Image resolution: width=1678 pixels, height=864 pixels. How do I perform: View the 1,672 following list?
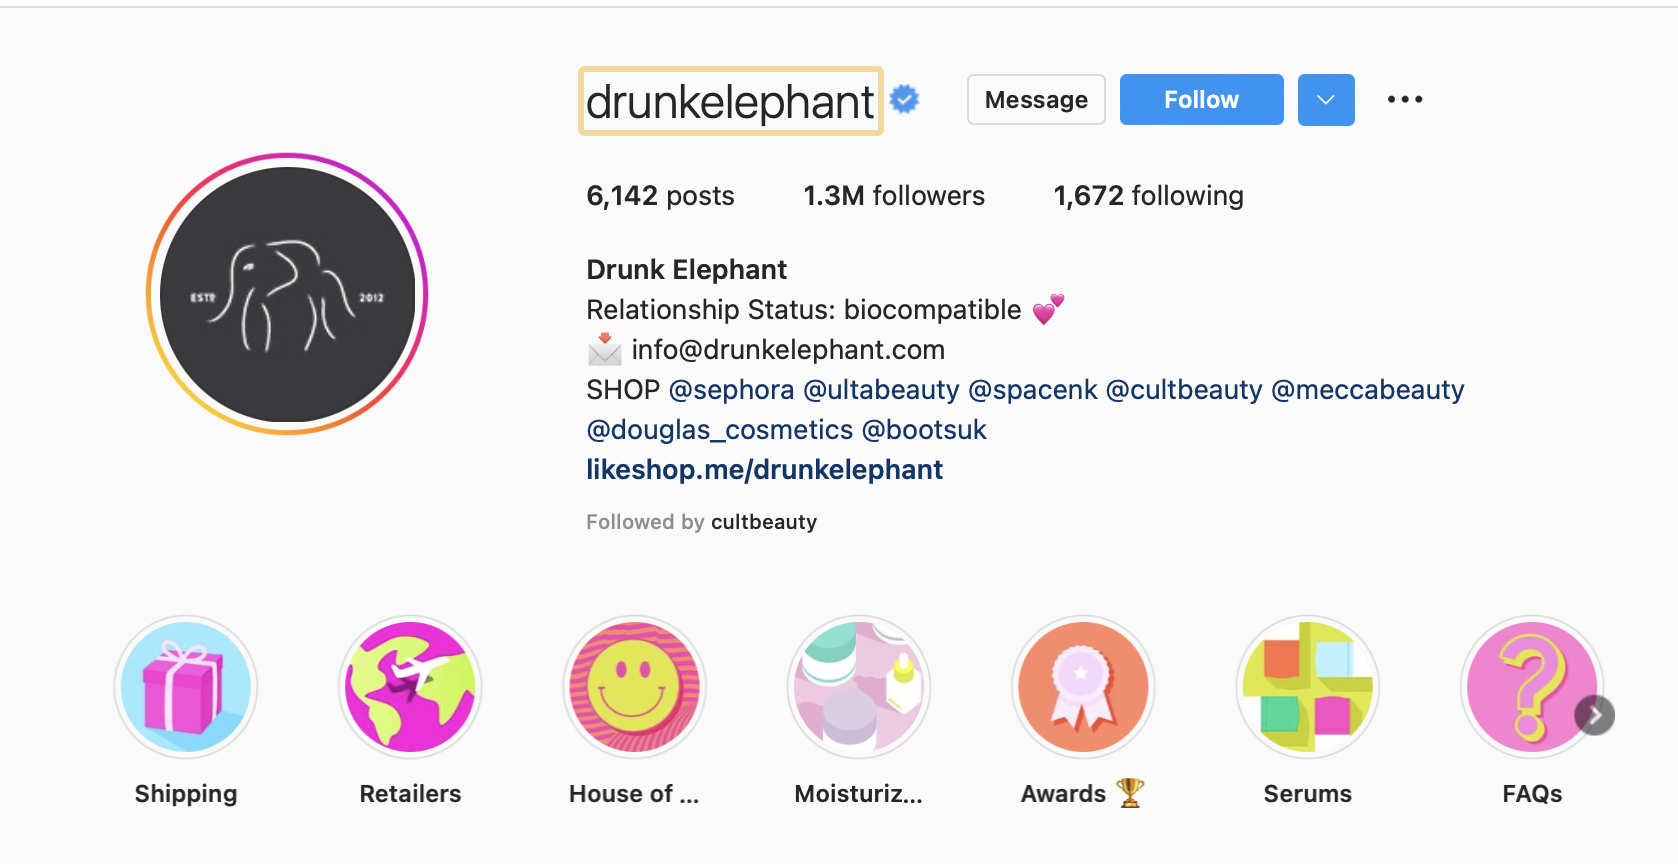(x=1147, y=195)
